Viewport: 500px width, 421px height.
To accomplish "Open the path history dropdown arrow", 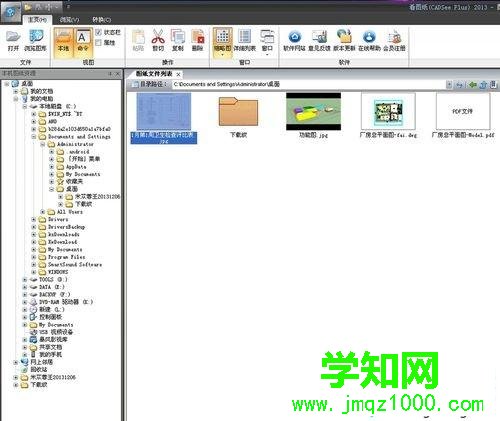I will (449, 85).
